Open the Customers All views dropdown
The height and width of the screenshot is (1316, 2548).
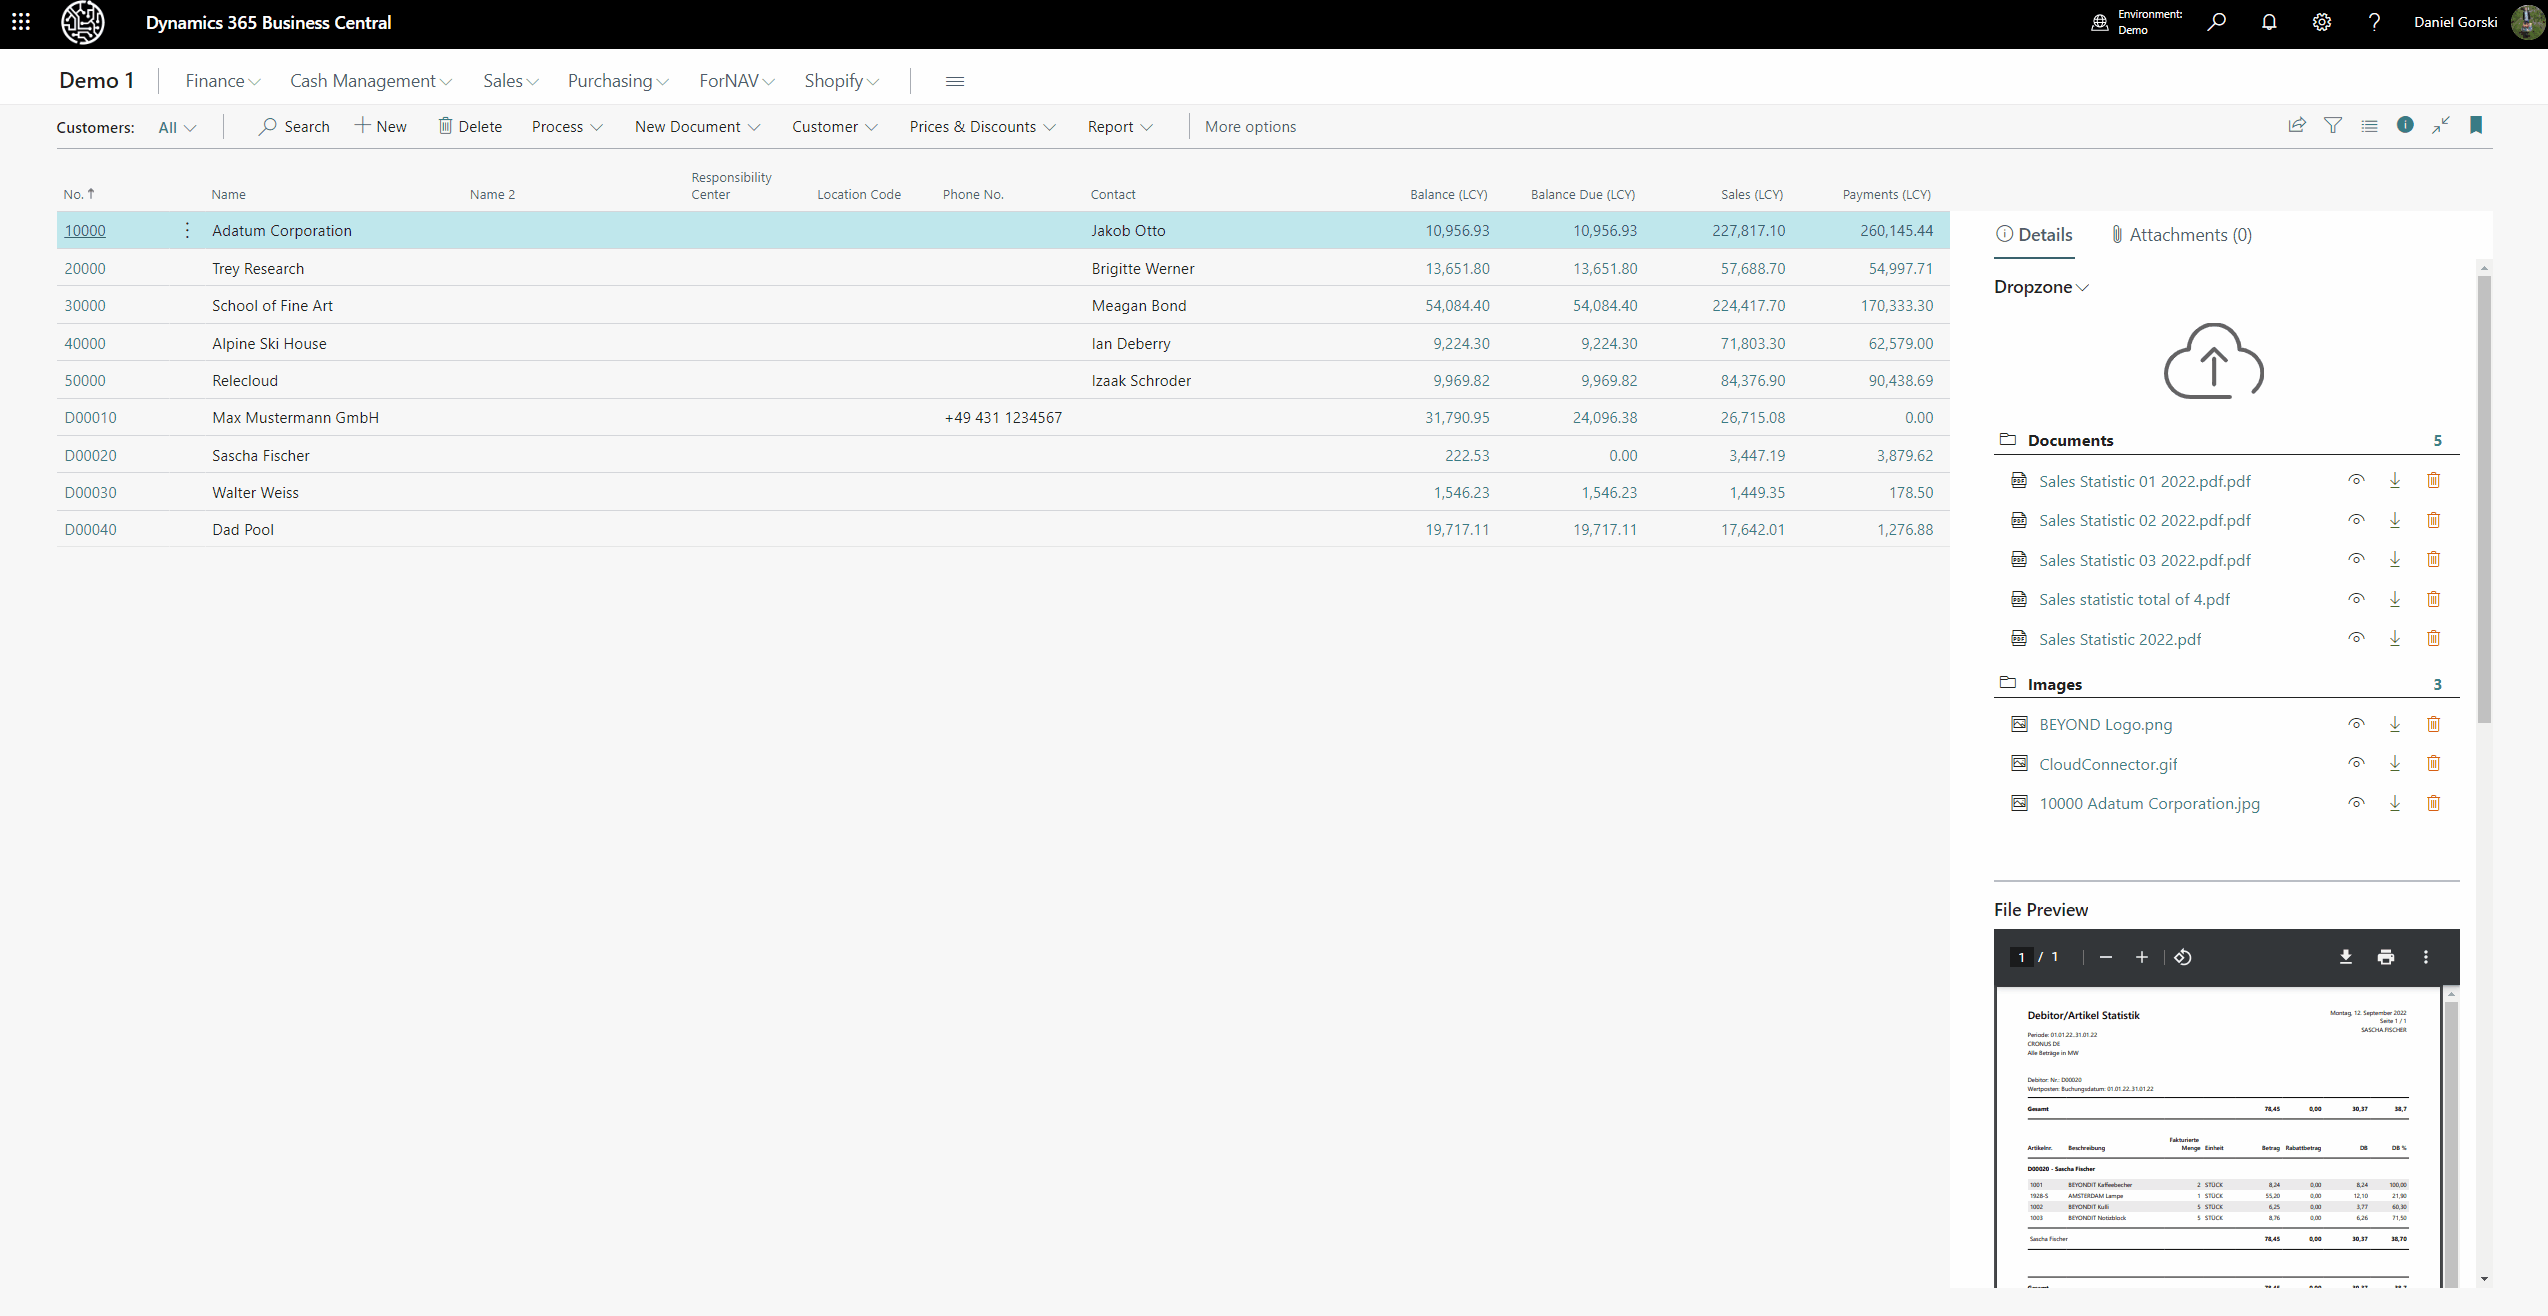(x=177, y=128)
